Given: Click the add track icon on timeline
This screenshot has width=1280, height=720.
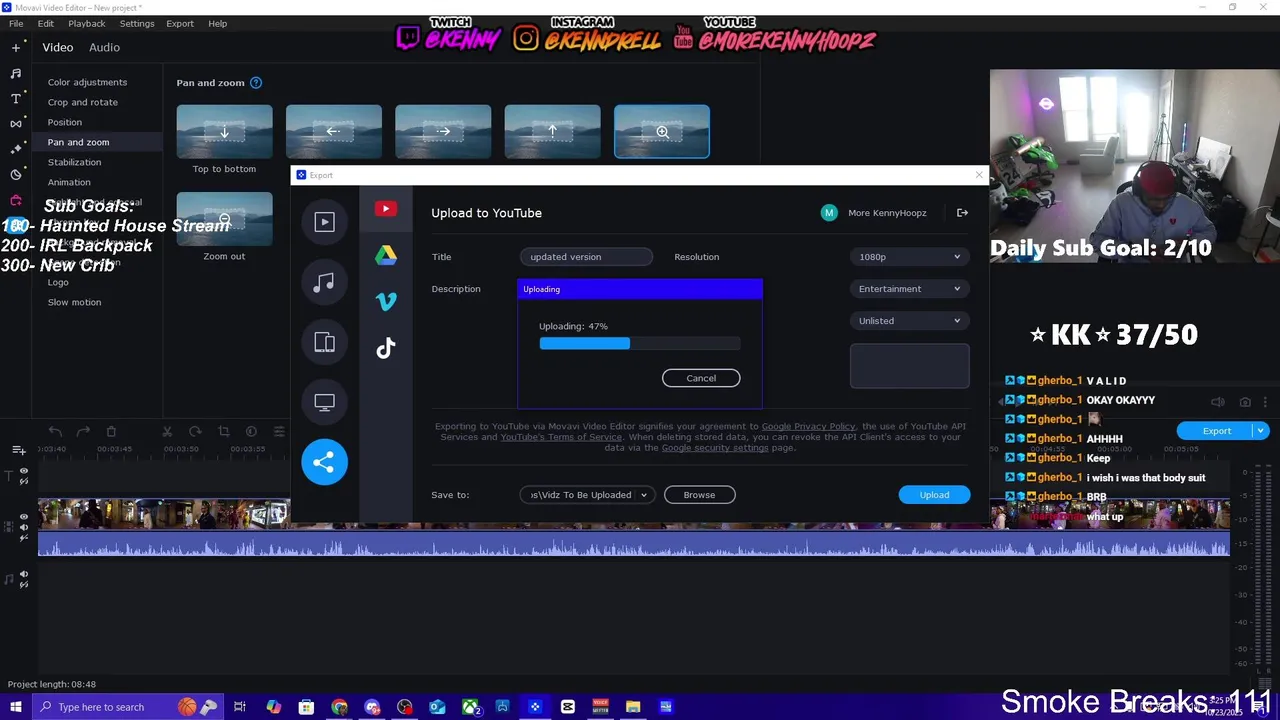Looking at the screenshot, I should 18,451.
